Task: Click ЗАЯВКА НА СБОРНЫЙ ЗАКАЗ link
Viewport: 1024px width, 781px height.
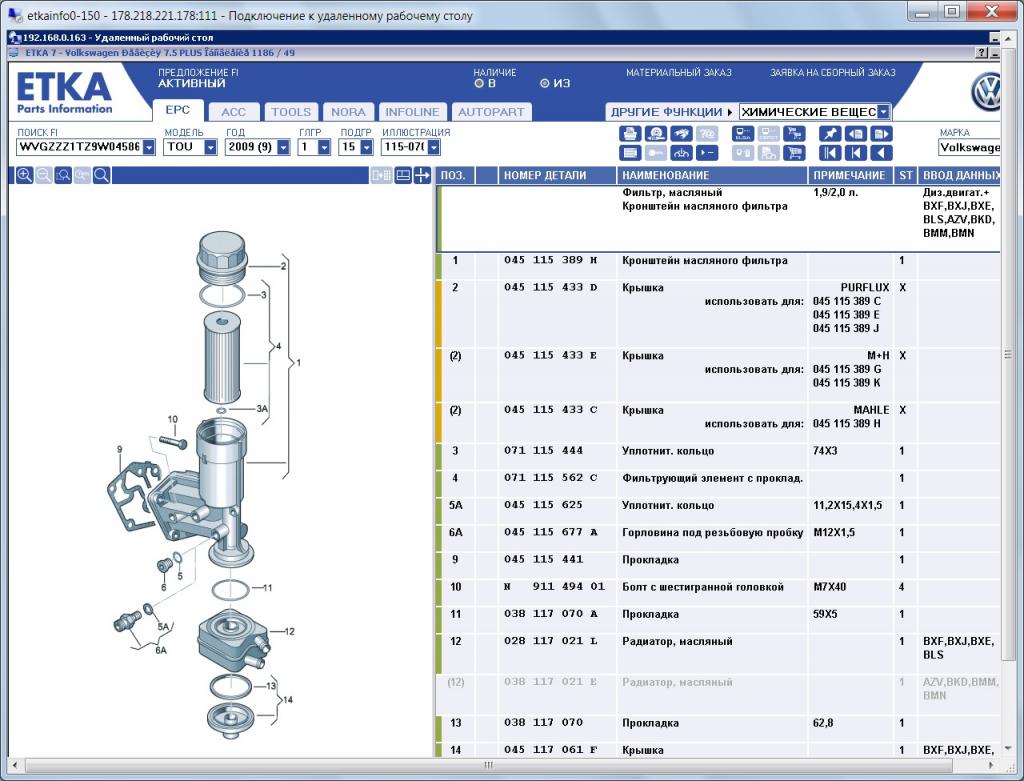Action: (x=833, y=72)
